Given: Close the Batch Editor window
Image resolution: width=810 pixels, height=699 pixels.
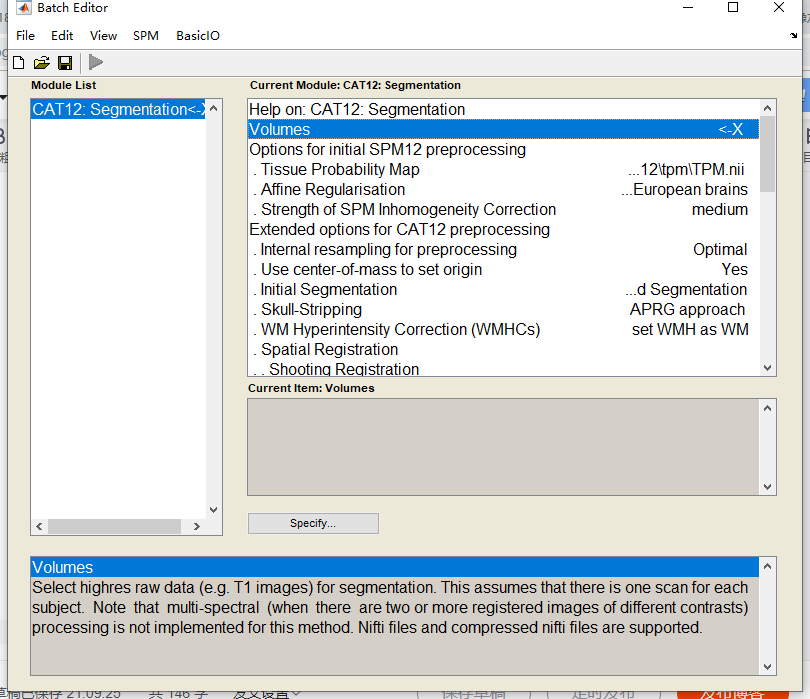Looking at the screenshot, I should point(778,7).
